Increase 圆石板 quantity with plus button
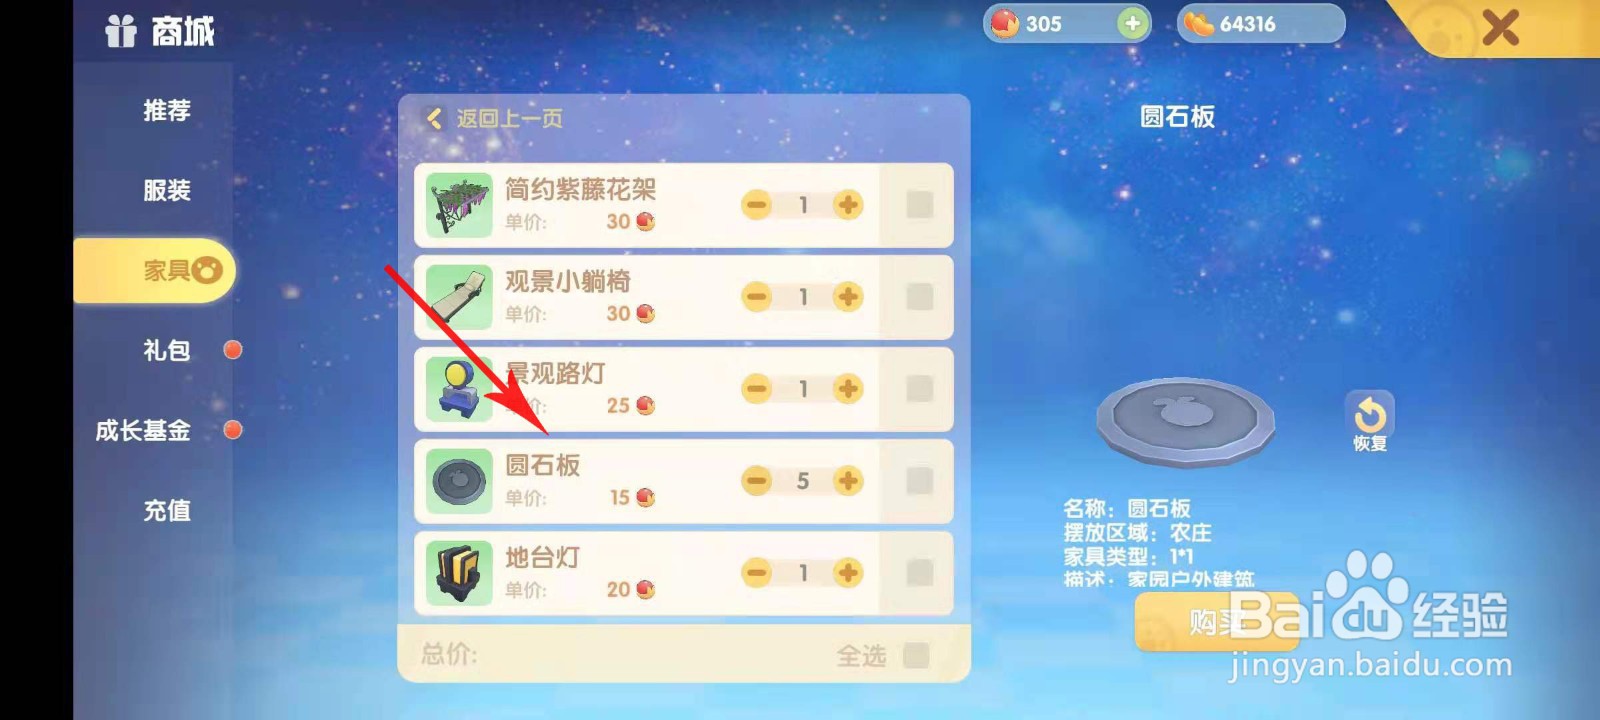This screenshot has width=1600, height=720. tap(848, 481)
